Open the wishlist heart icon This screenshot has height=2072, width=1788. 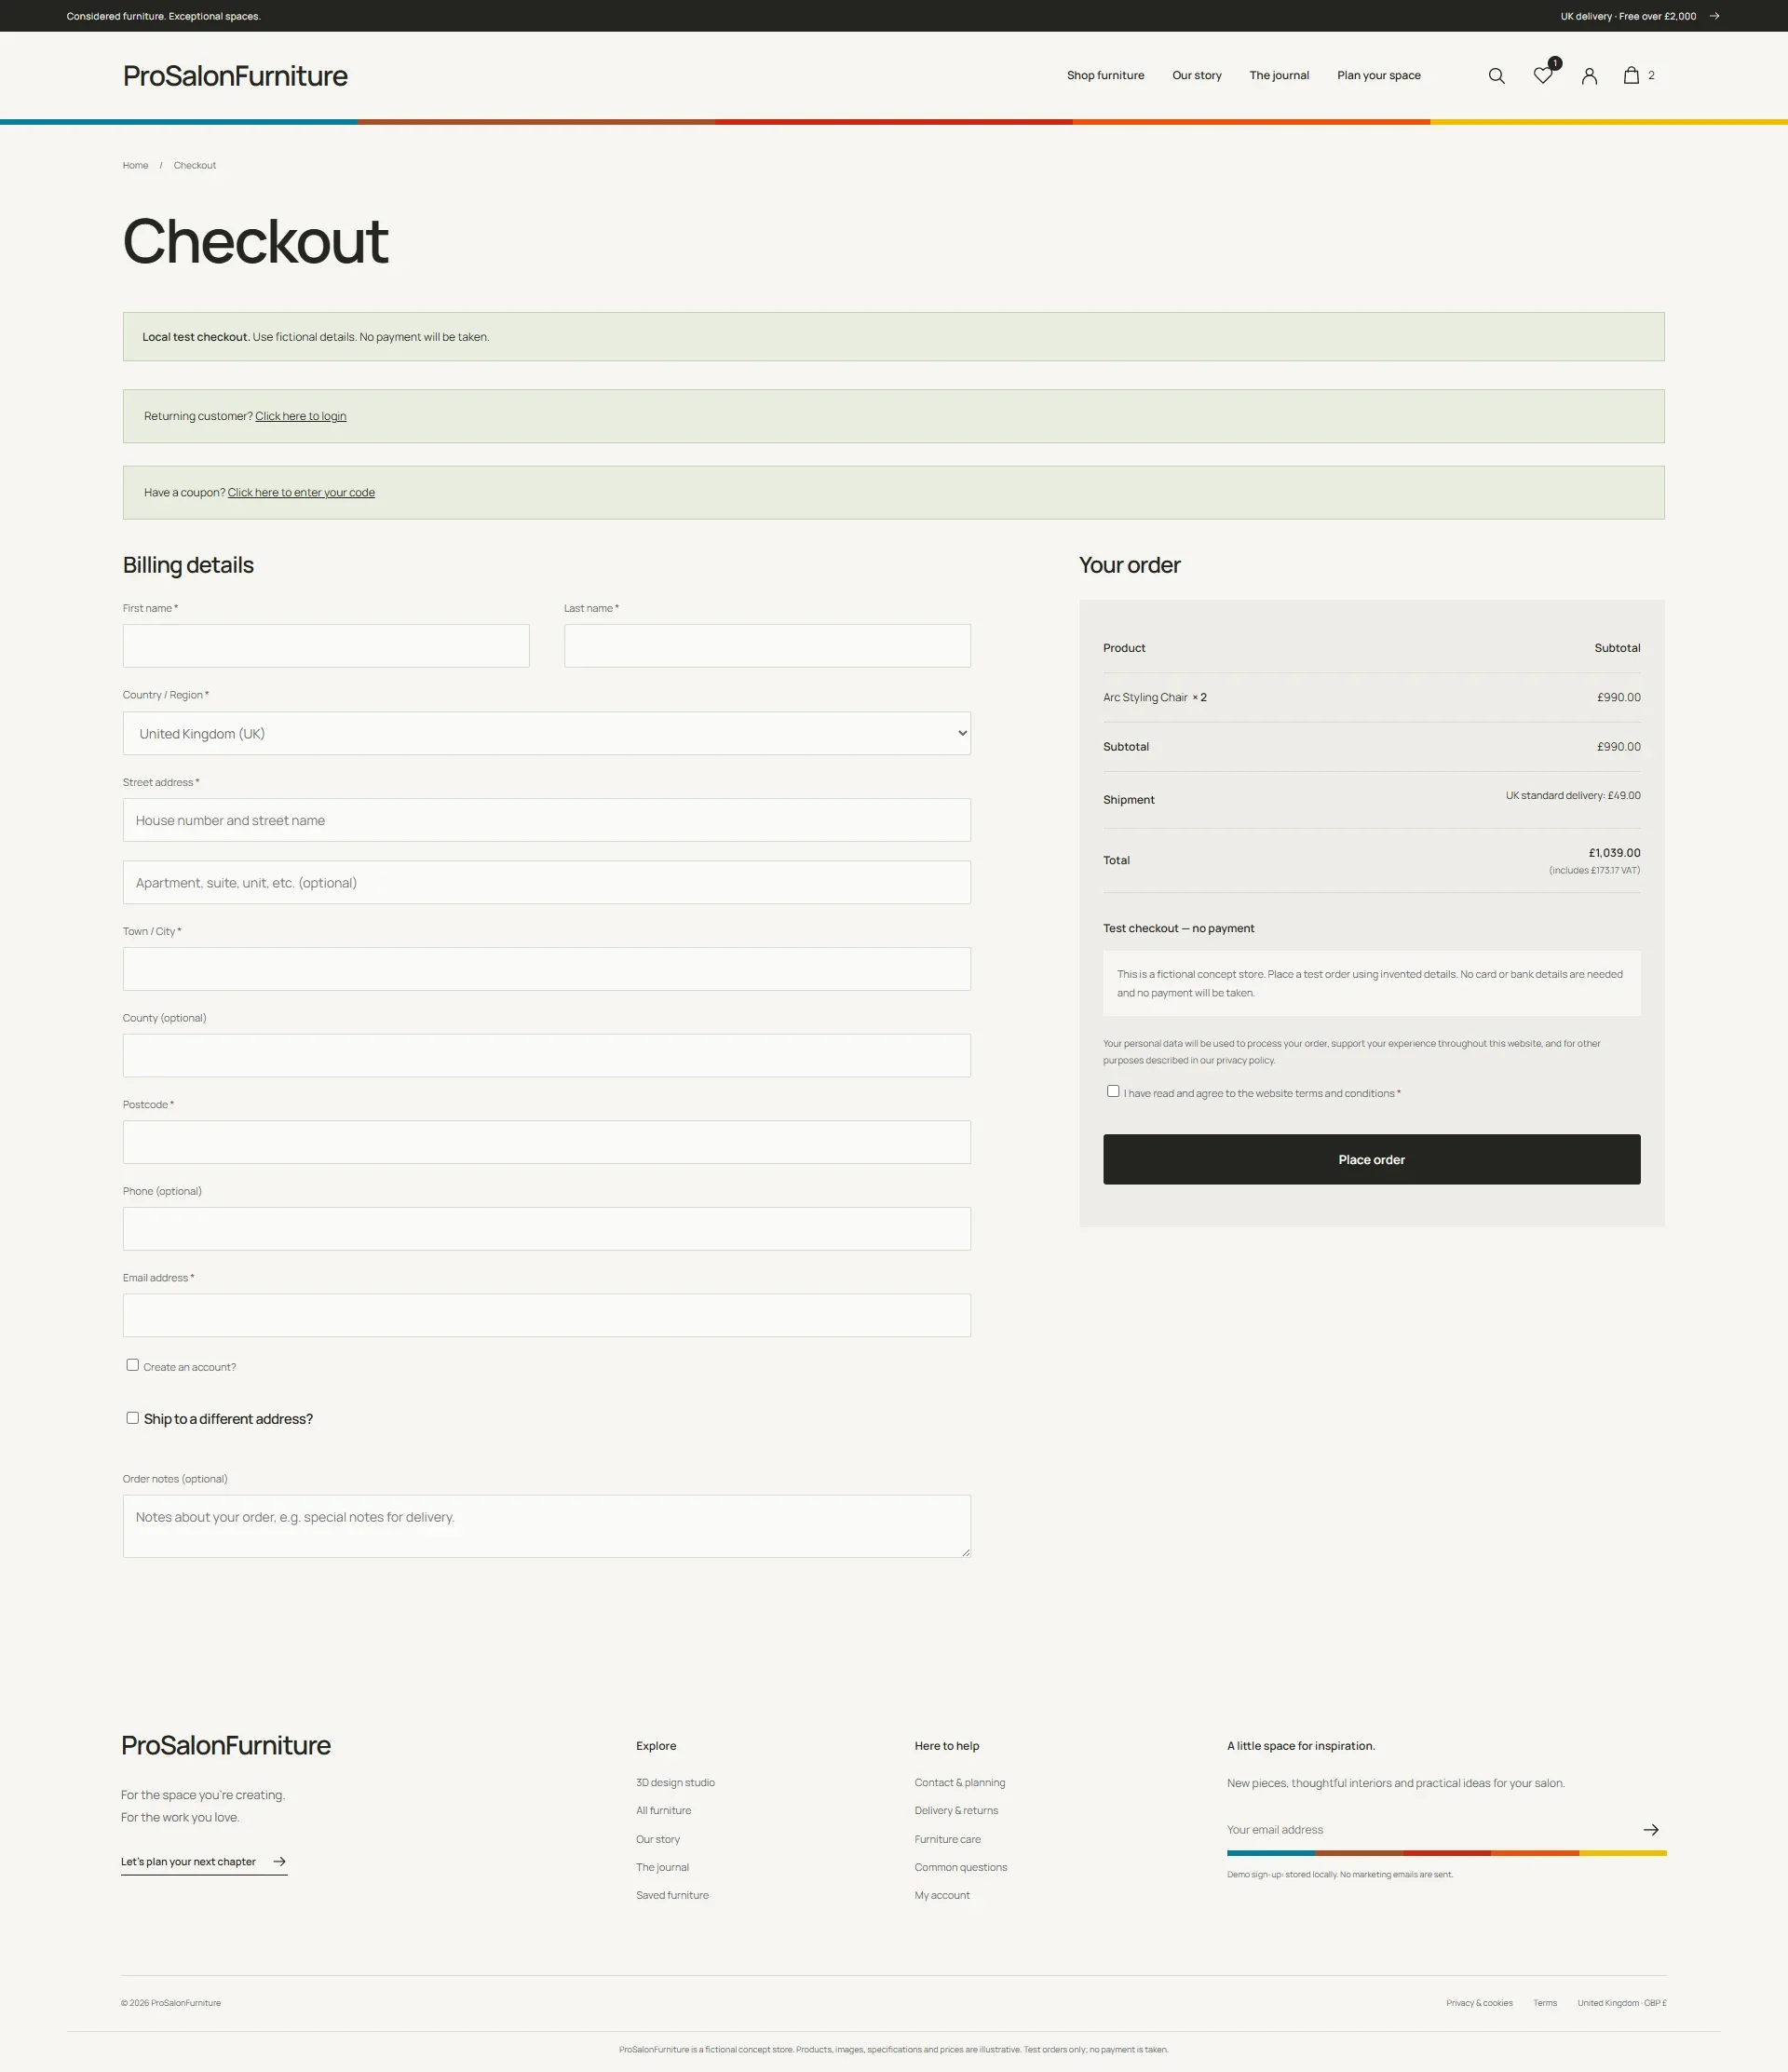click(x=1543, y=76)
